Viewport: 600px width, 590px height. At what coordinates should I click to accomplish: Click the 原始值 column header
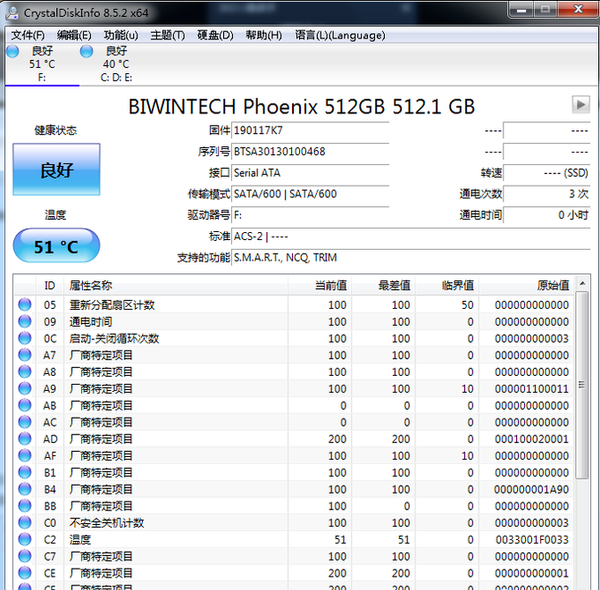[x=549, y=285]
